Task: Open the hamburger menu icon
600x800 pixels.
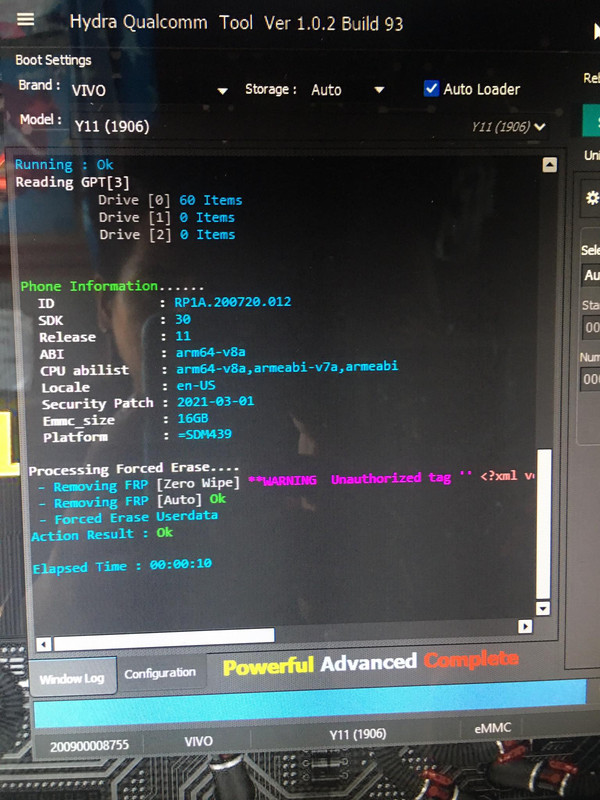Action: (x=26, y=19)
